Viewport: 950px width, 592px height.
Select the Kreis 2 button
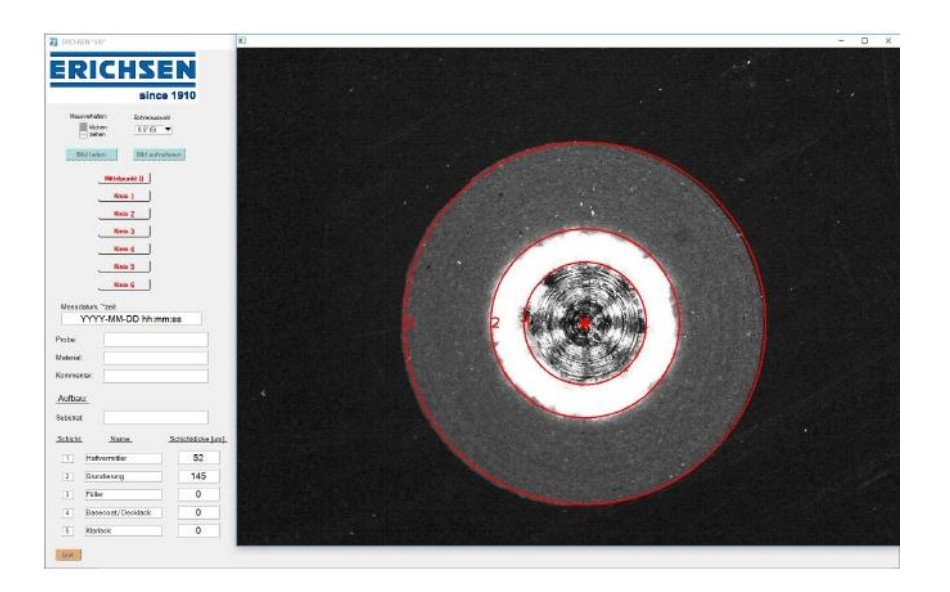click(124, 214)
